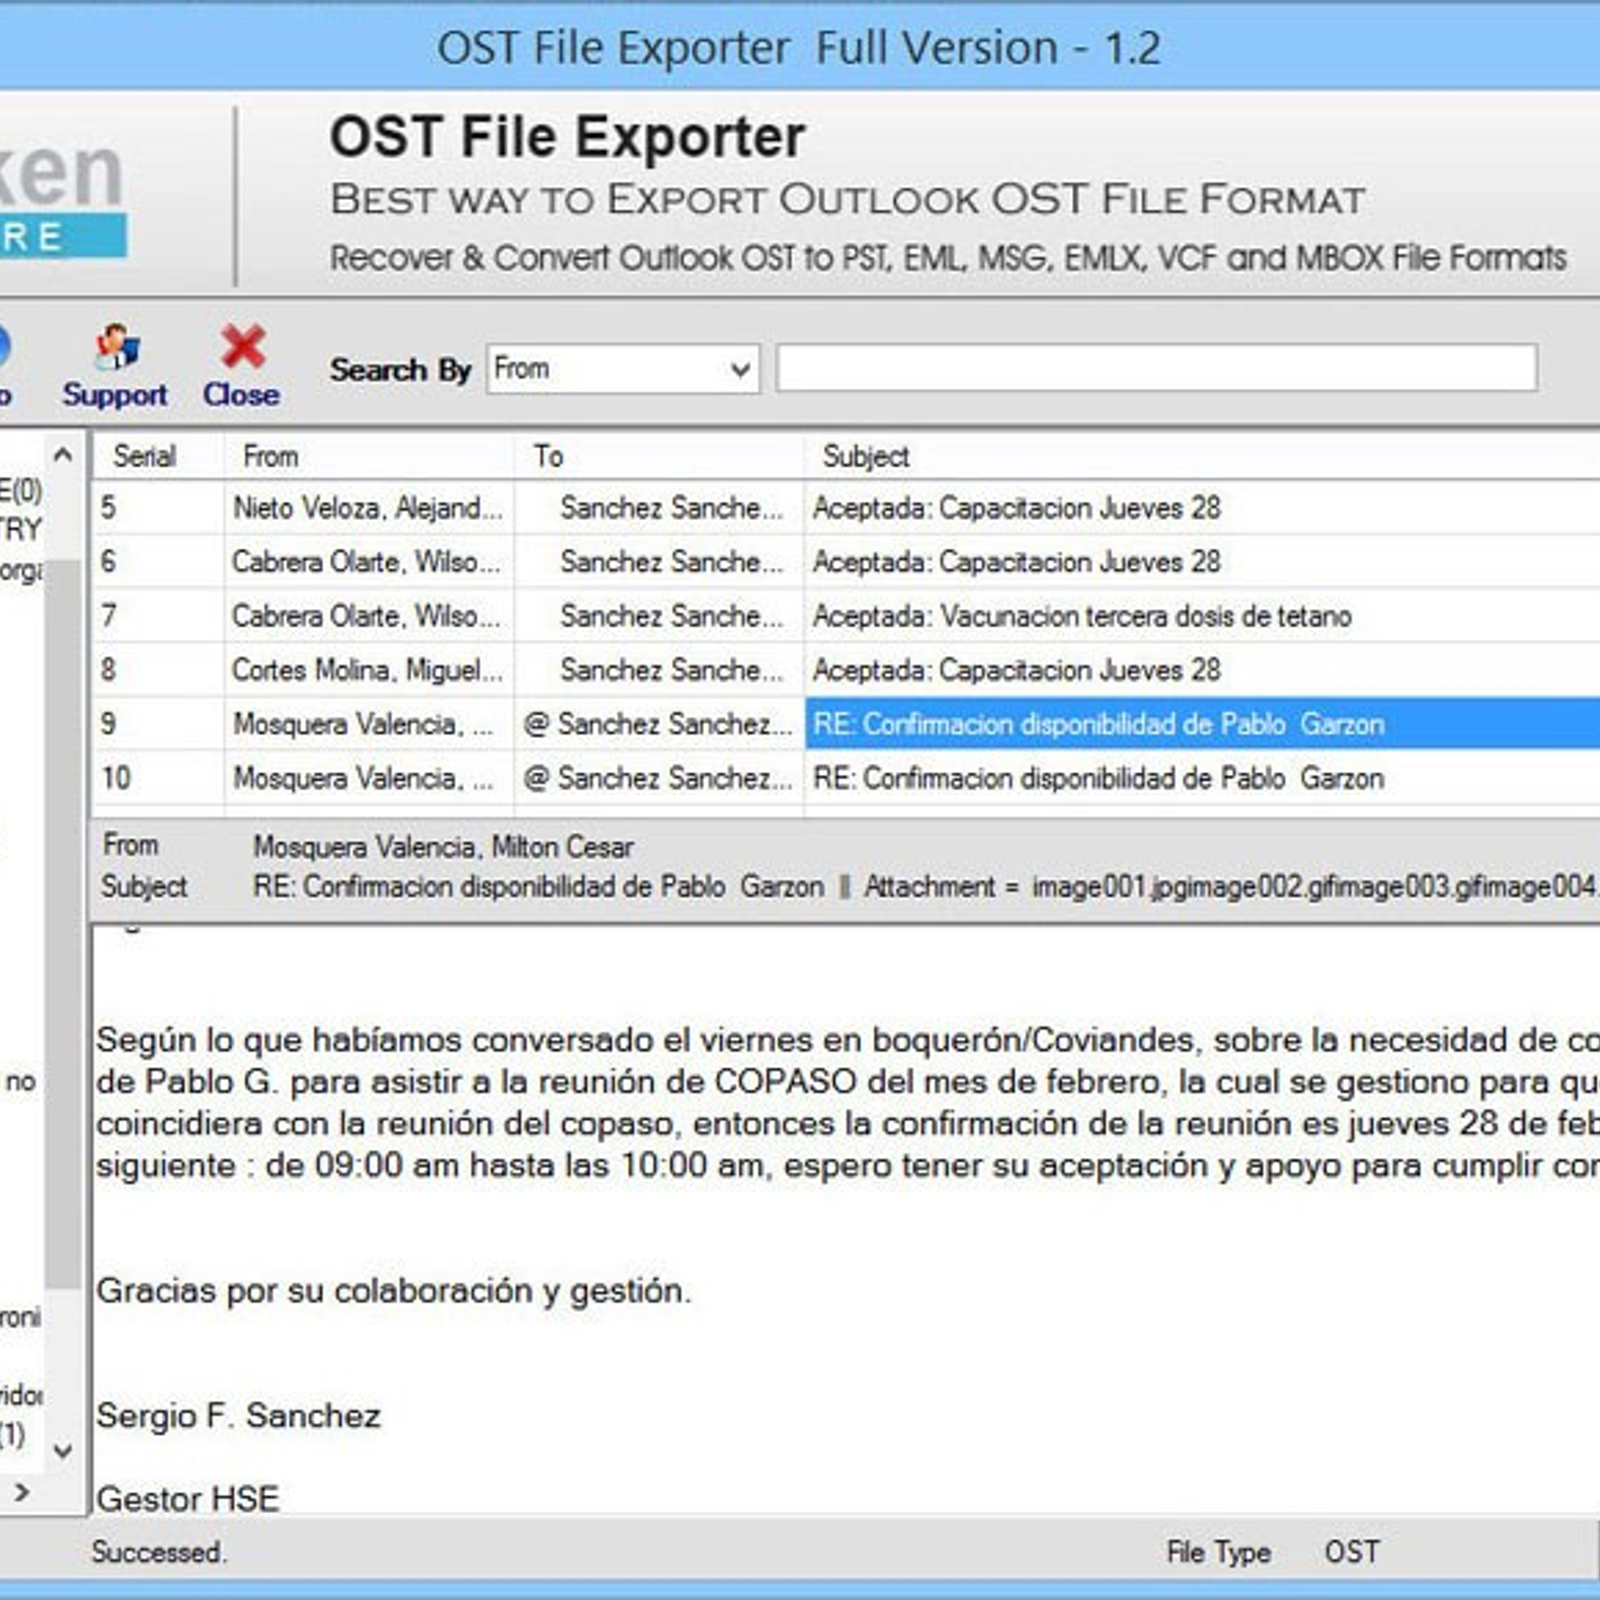The width and height of the screenshot is (1600, 1600).
Task: Click the Sergio F. Sanchez signature text
Action: (x=239, y=1416)
